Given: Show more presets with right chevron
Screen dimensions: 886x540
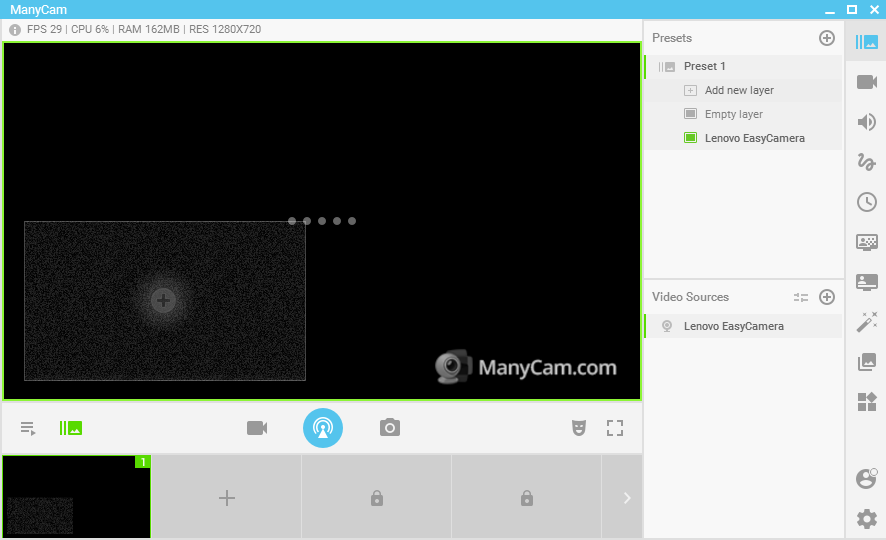Looking at the screenshot, I should point(626,498).
